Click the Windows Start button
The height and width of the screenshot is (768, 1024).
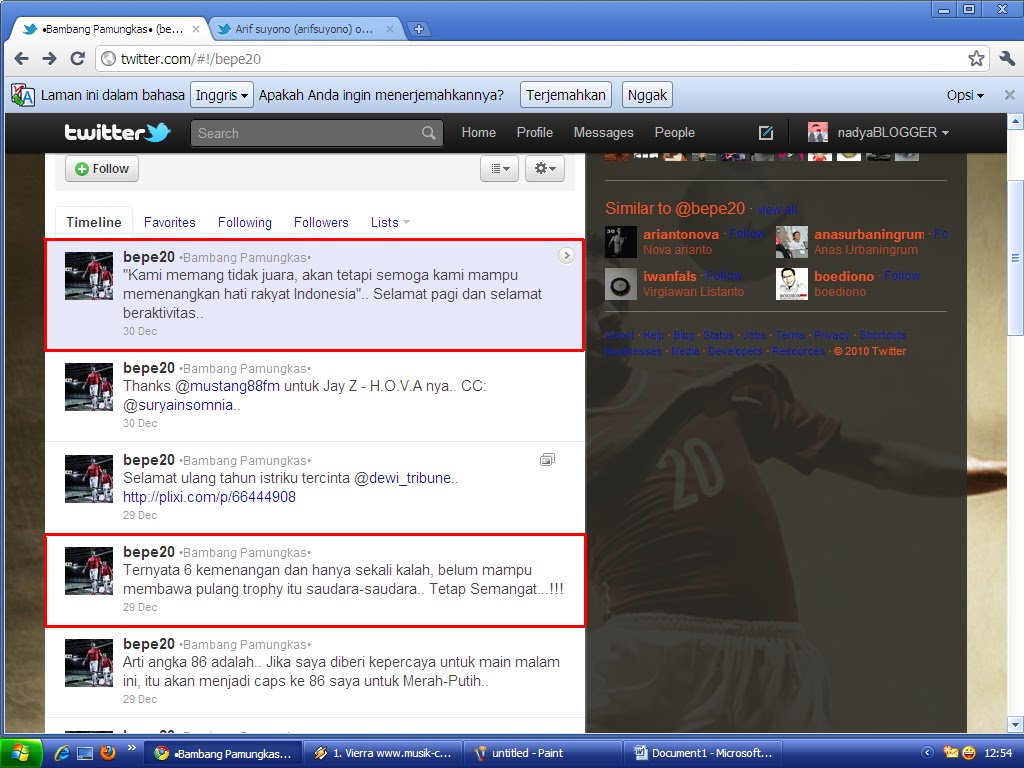tap(21, 753)
